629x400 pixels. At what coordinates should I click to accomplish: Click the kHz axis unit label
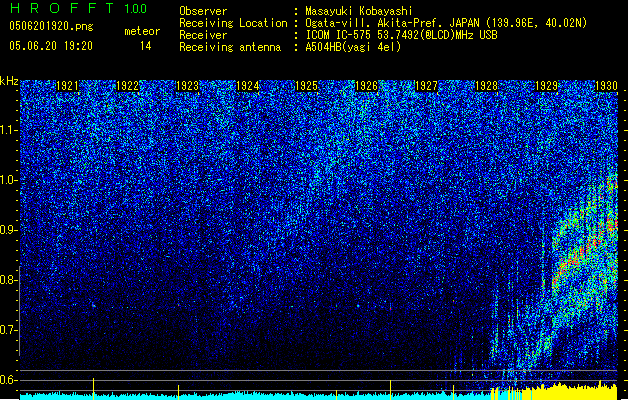(9, 81)
